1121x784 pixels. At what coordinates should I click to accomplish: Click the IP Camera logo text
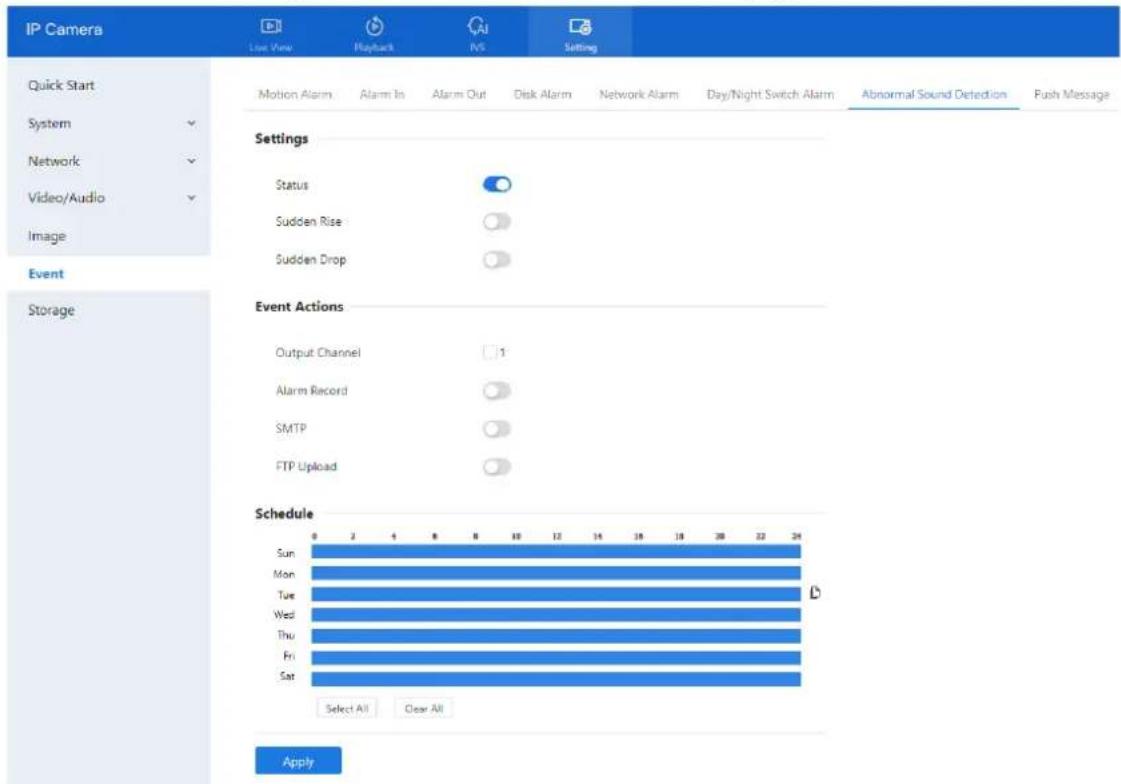[64, 29]
